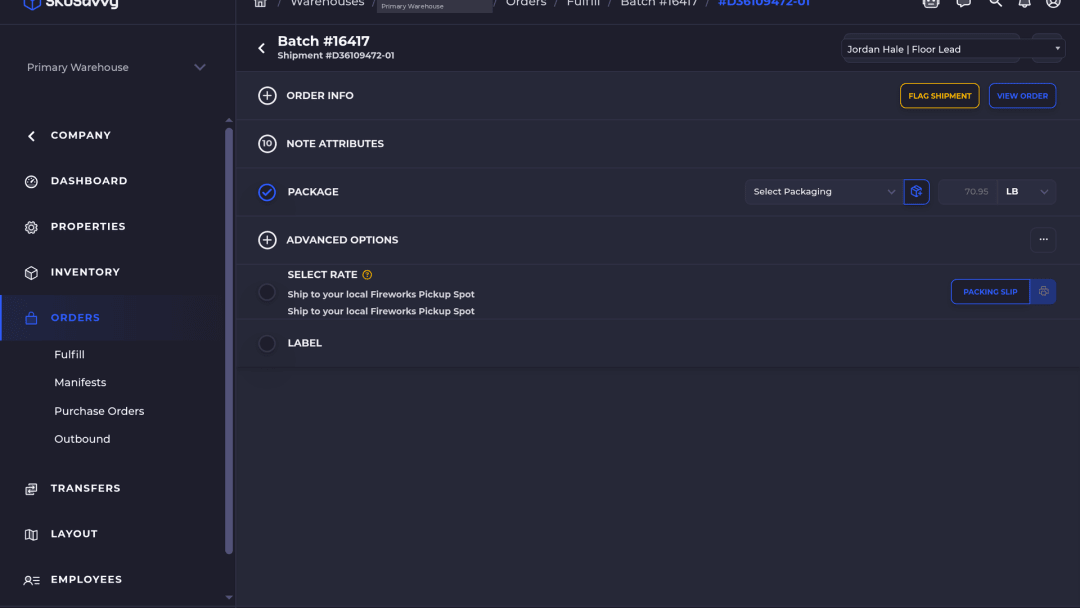Click the search magnifier in top bar

(995, 3)
